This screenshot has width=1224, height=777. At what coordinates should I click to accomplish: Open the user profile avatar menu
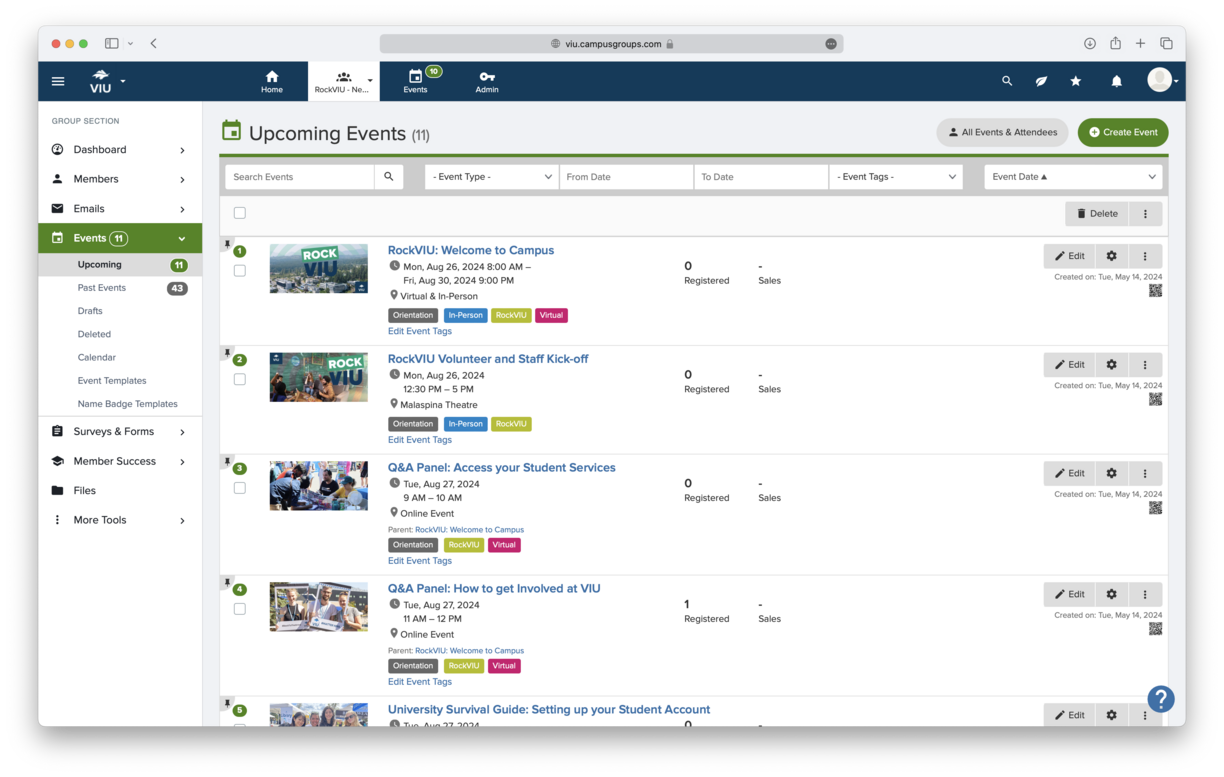[x=1162, y=80]
